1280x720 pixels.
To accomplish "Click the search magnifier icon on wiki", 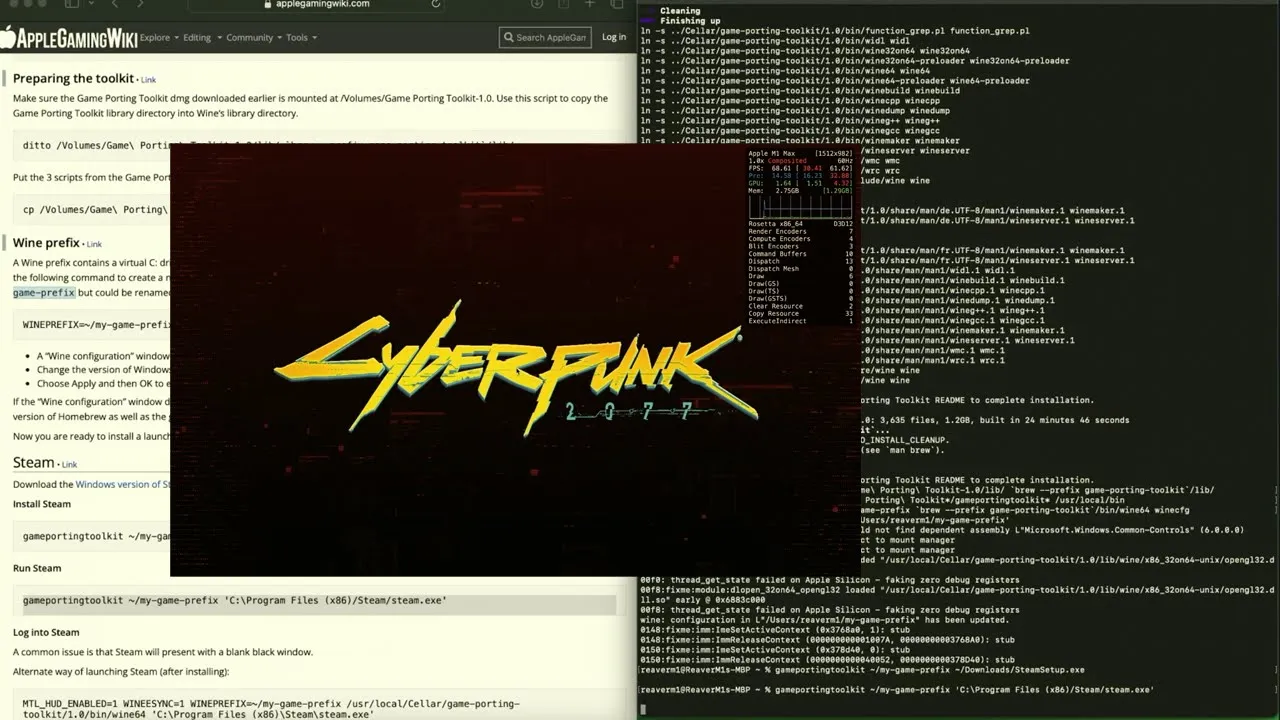I will 508,38.
